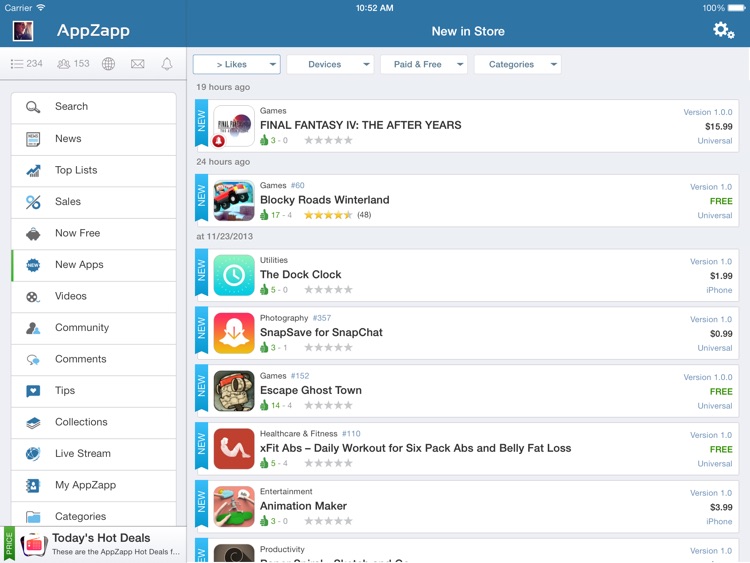Open the settings gears icon

tap(723, 31)
